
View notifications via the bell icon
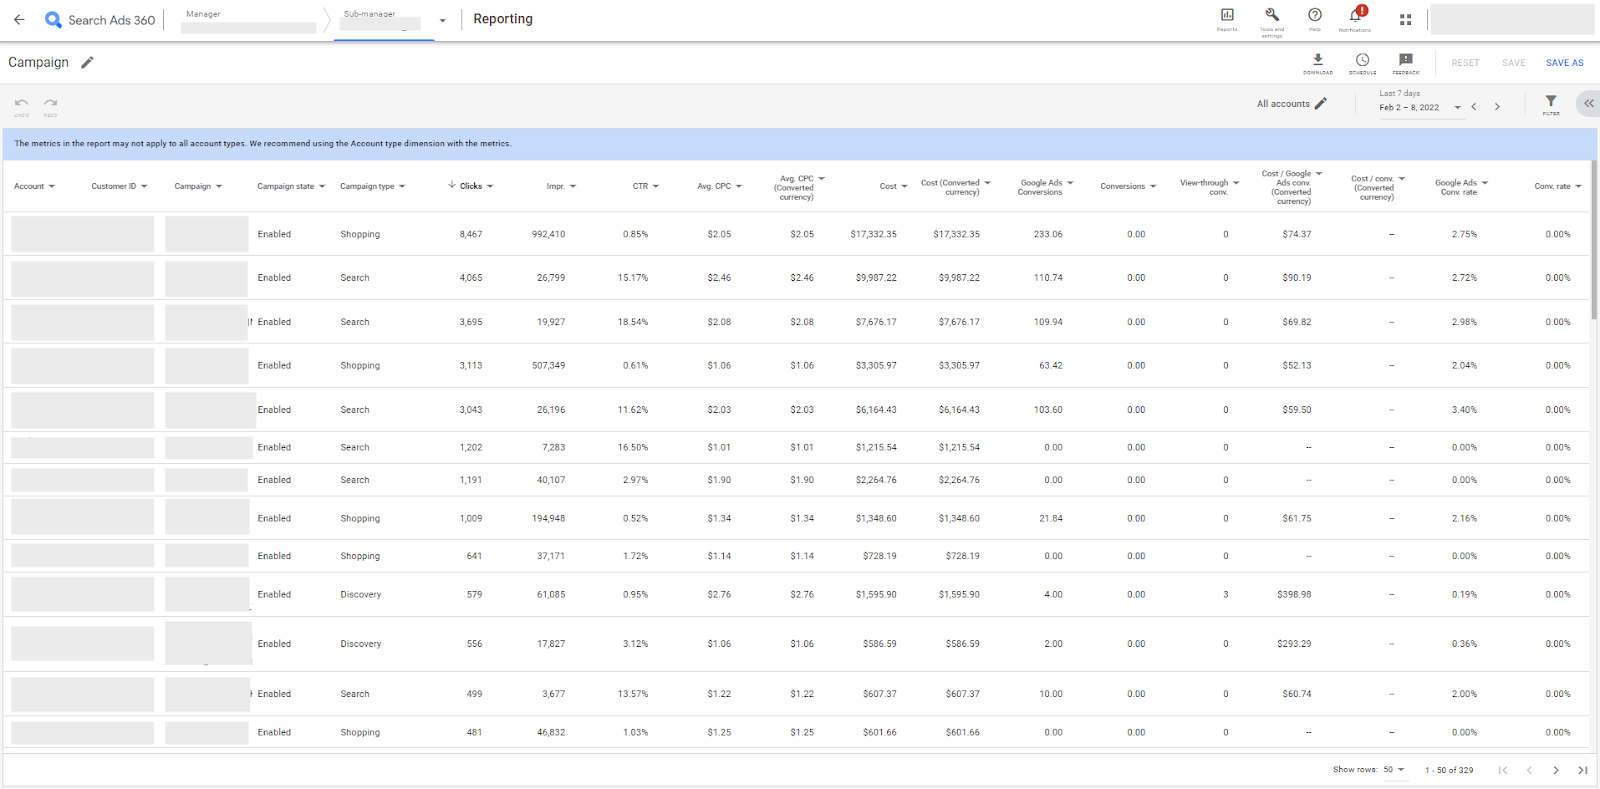1356,17
